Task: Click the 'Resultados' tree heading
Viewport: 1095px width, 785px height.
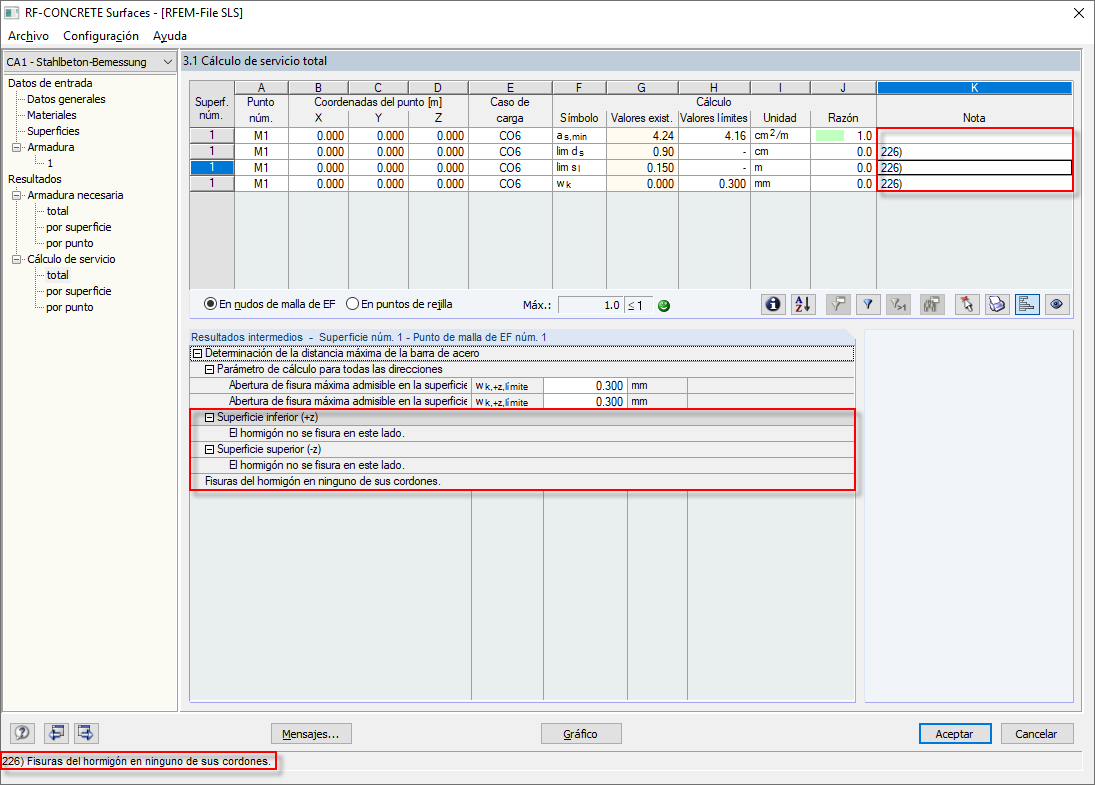Action: [x=35, y=179]
